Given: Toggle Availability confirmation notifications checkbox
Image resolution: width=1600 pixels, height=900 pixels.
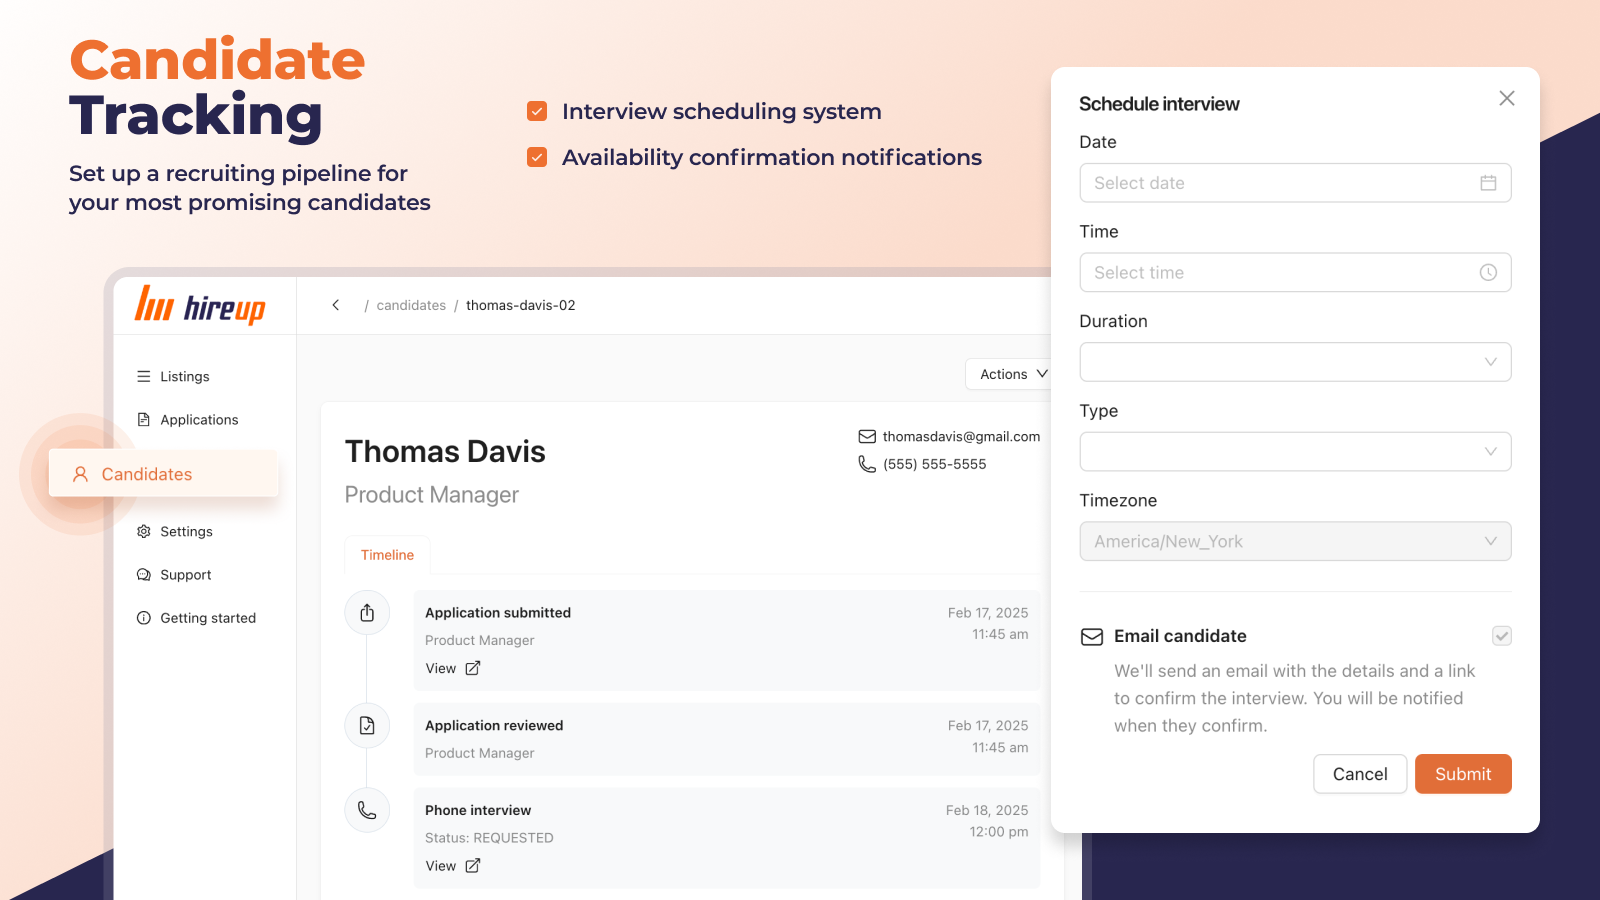Looking at the screenshot, I should (537, 157).
